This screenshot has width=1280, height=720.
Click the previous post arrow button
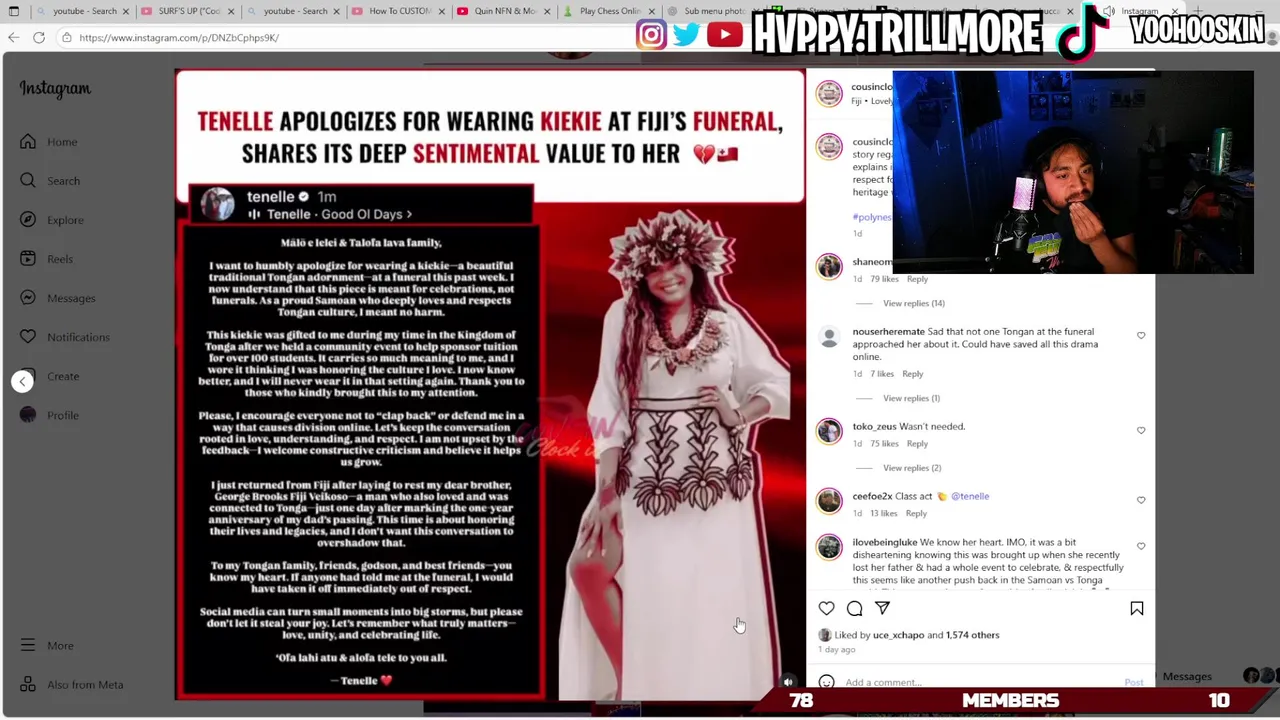coord(22,381)
